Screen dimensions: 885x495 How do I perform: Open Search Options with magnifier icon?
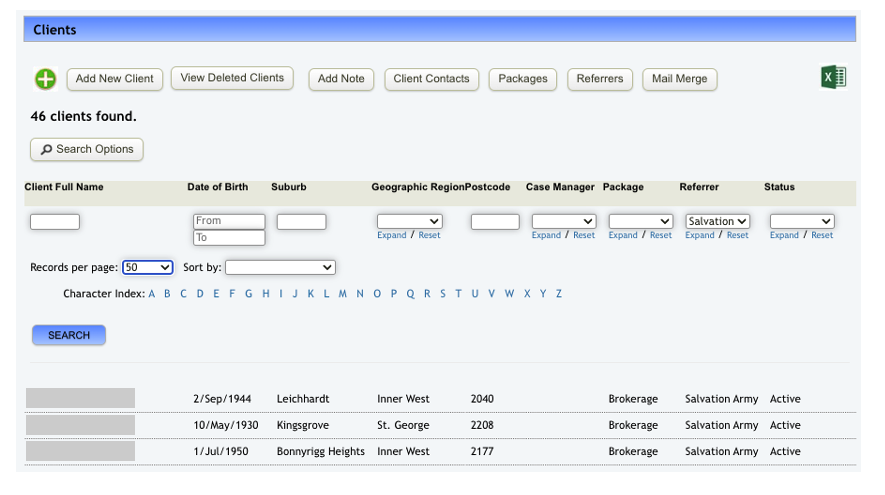[x=87, y=149]
